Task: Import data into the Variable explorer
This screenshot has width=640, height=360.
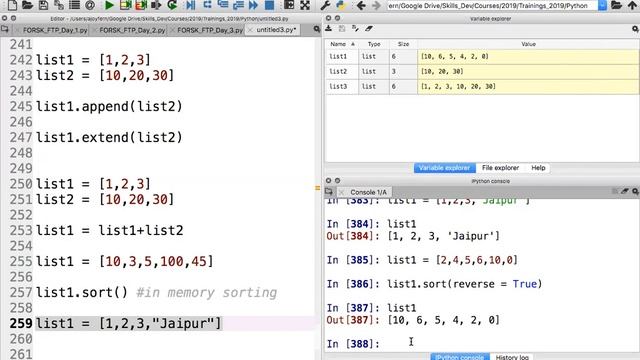Action: 329,29
